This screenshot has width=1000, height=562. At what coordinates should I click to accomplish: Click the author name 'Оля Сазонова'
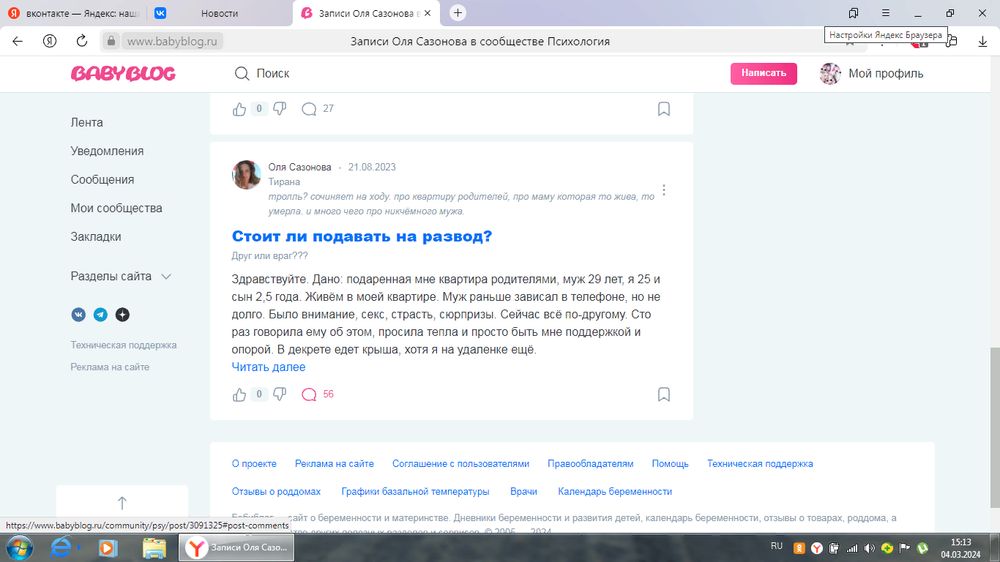[x=300, y=167]
